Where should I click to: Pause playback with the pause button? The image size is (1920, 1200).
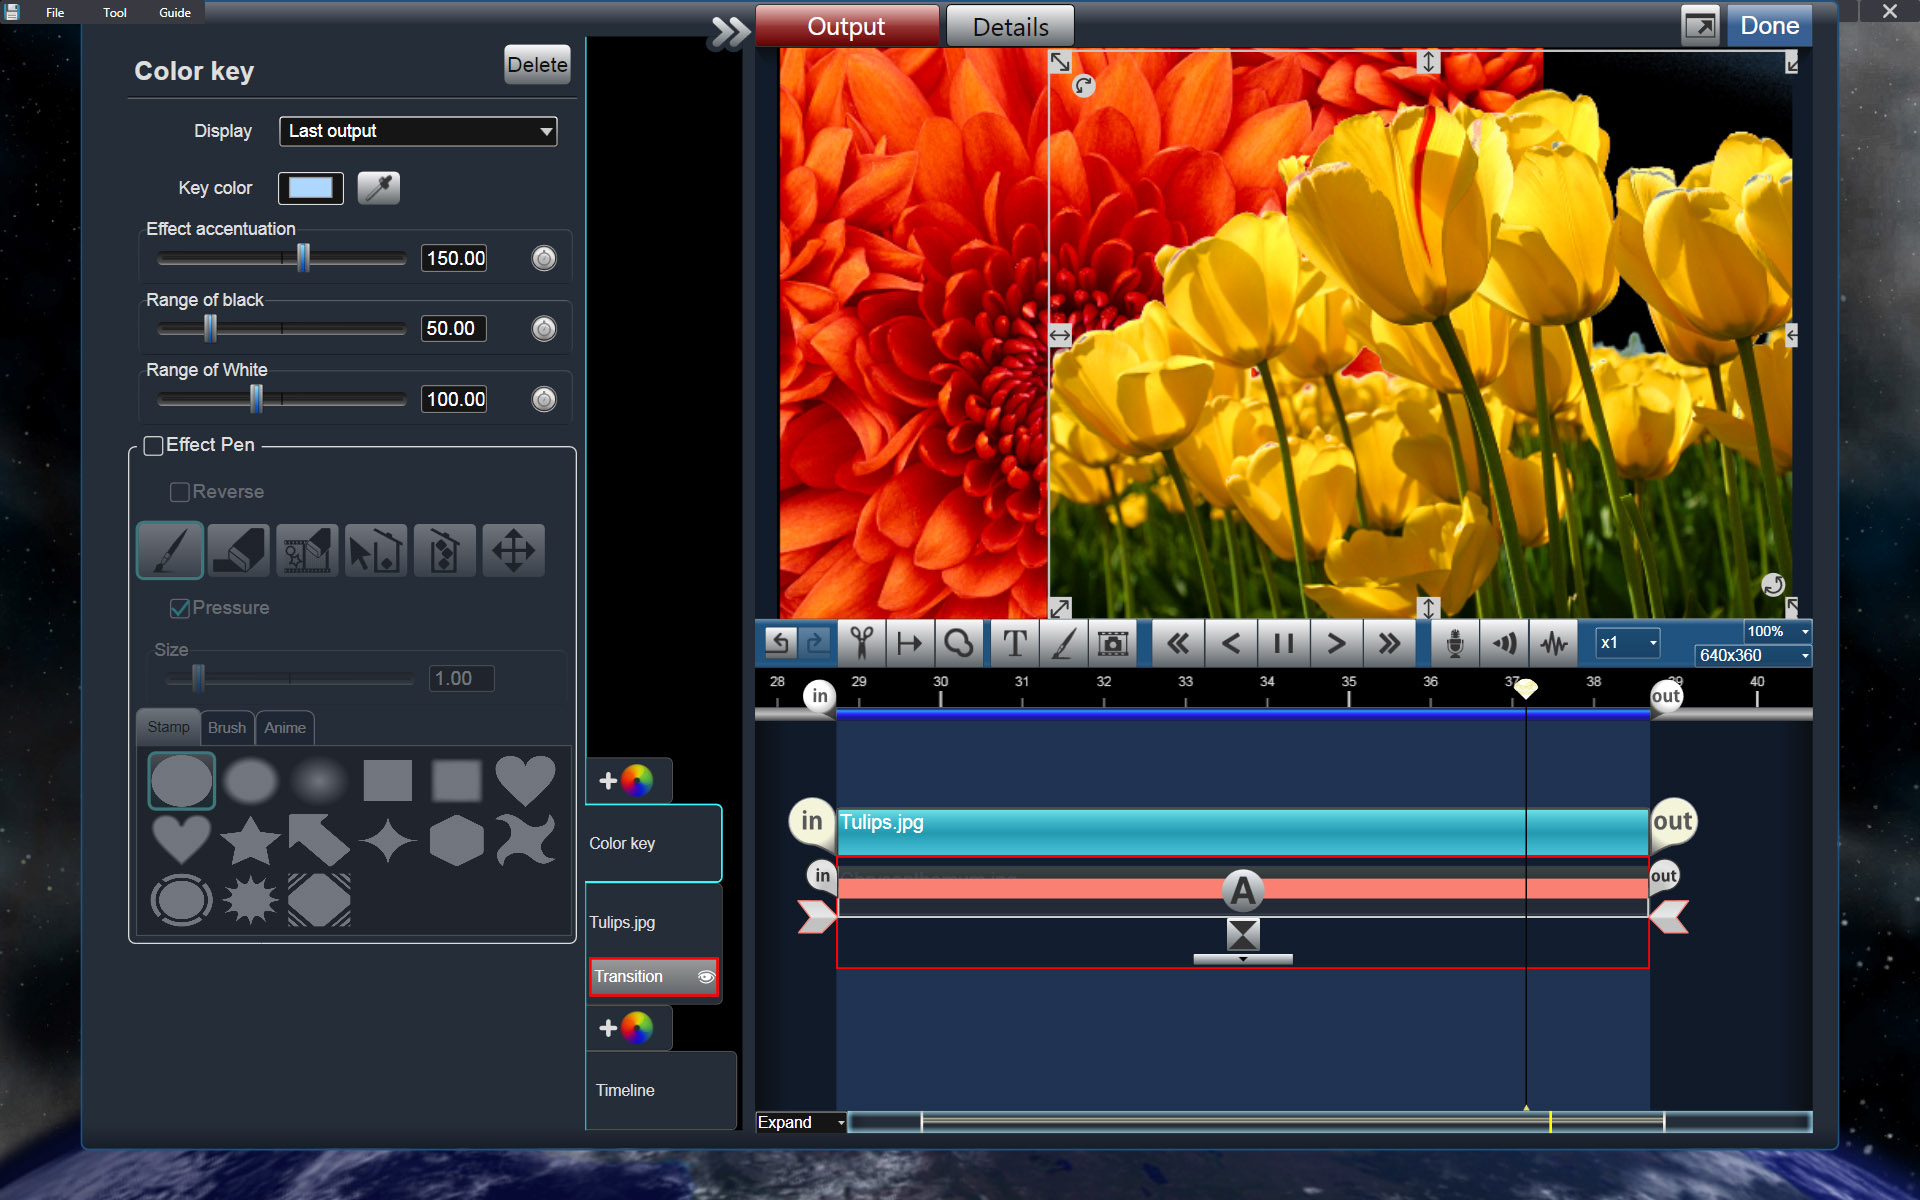(x=1283, y=643)
